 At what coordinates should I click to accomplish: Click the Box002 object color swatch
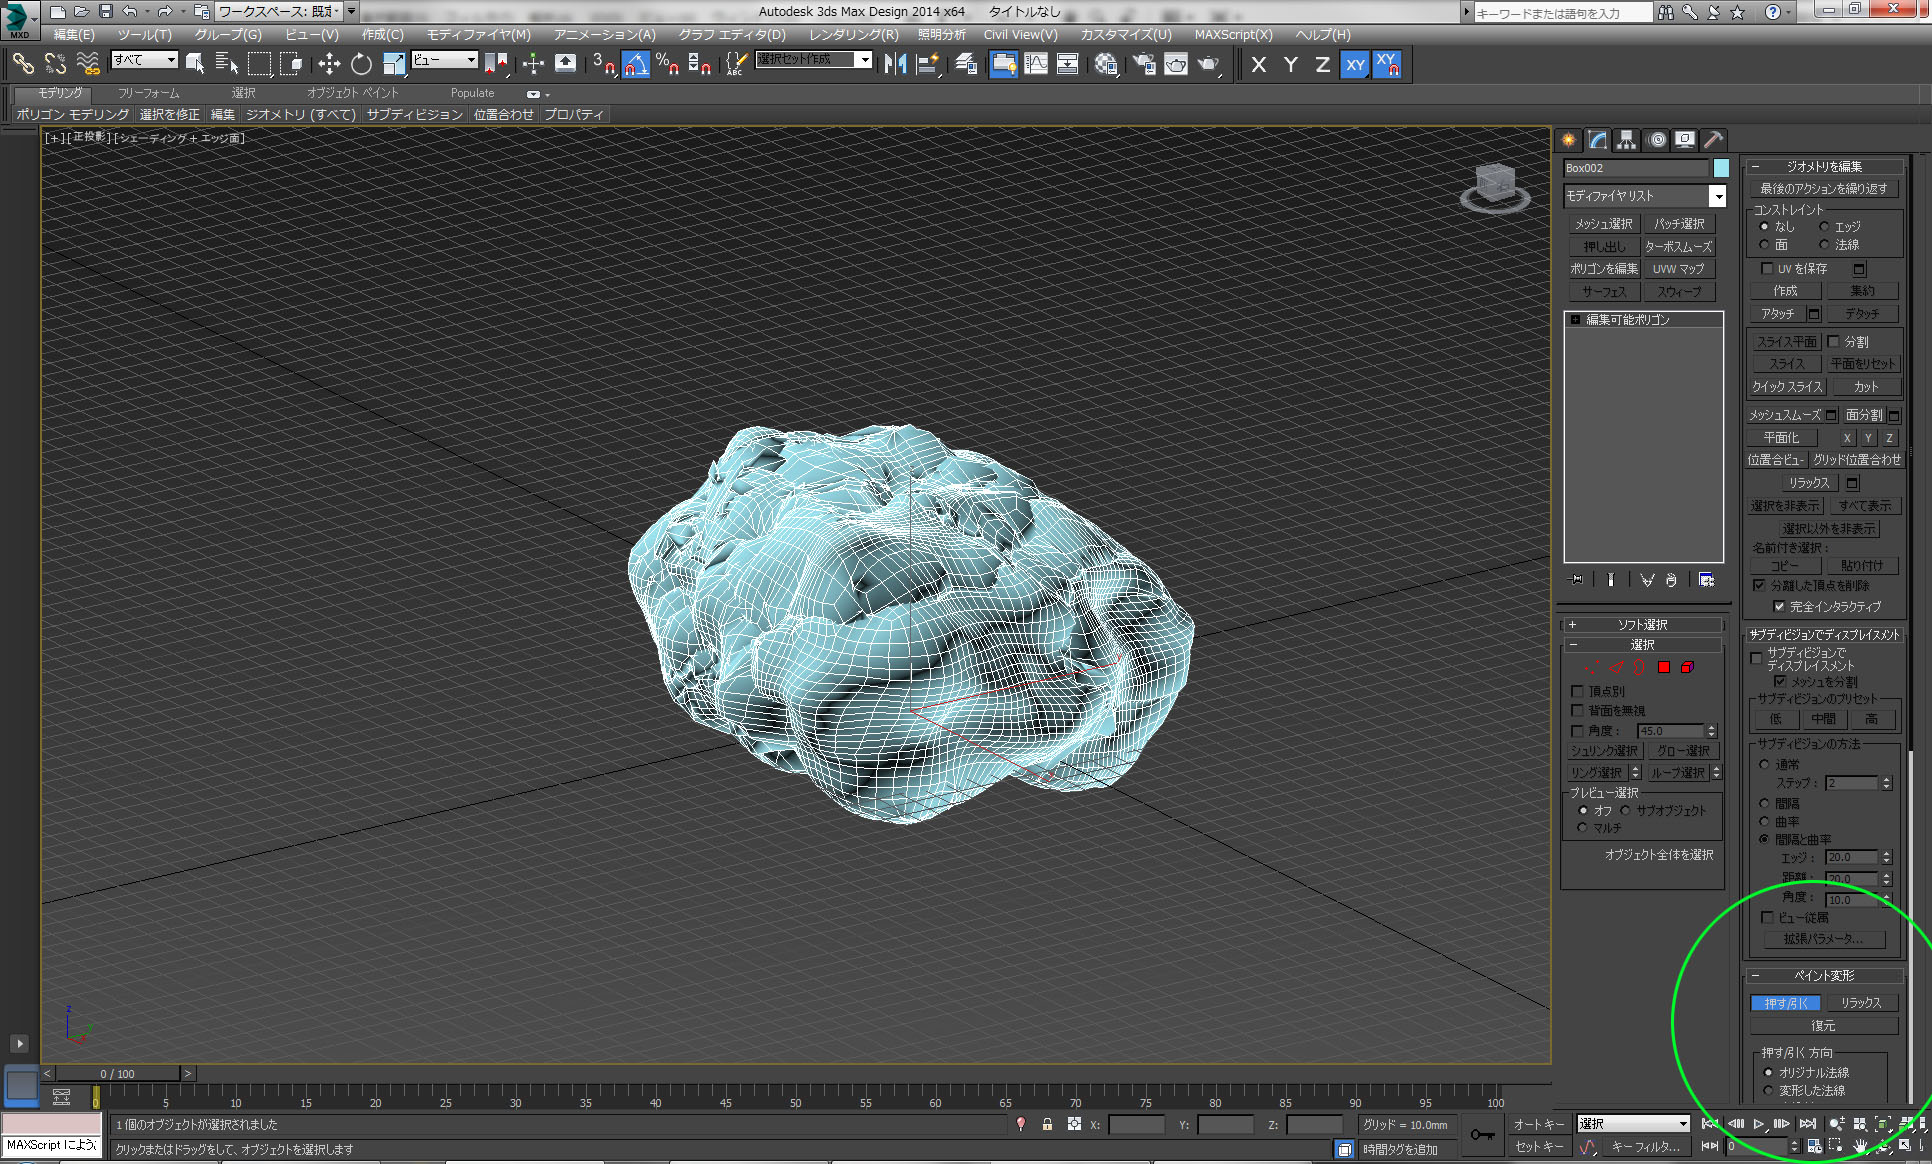pyautogui.click(x=1721, y=168)
